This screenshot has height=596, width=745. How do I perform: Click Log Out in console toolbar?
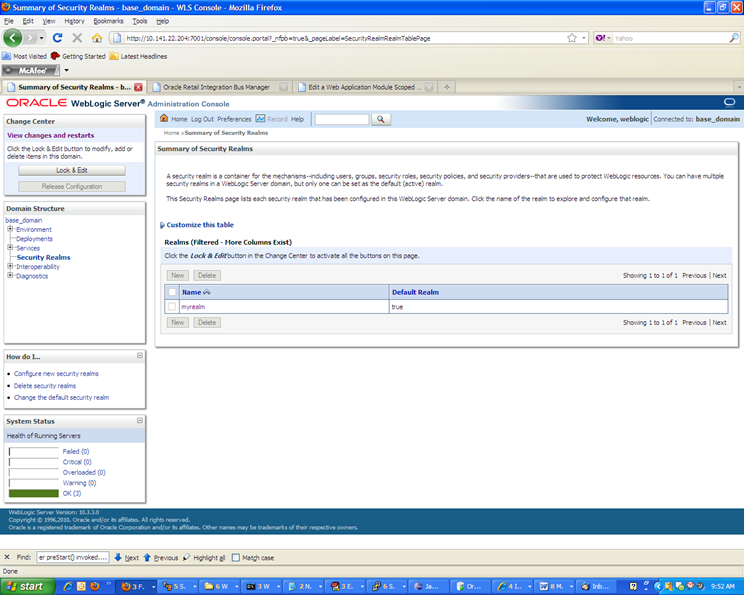tap(202, 119)
